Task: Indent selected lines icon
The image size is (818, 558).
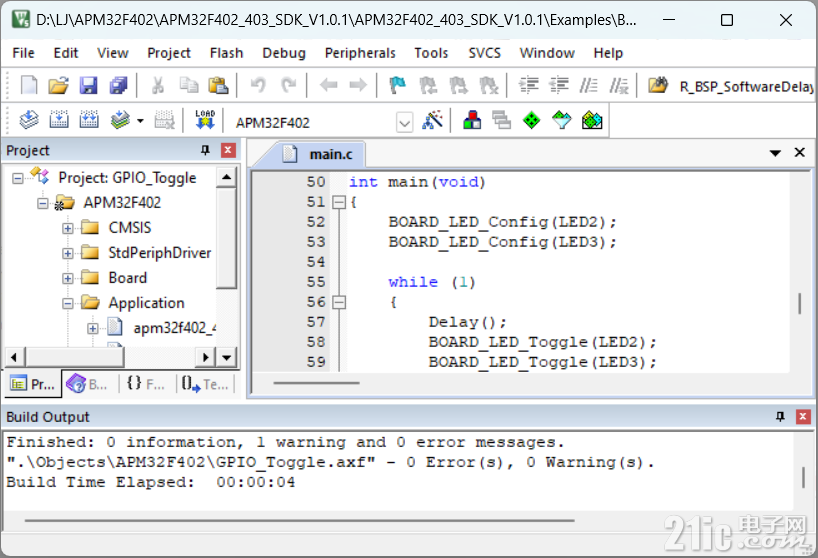Action: pyautogui.click(x=528, y=85)
